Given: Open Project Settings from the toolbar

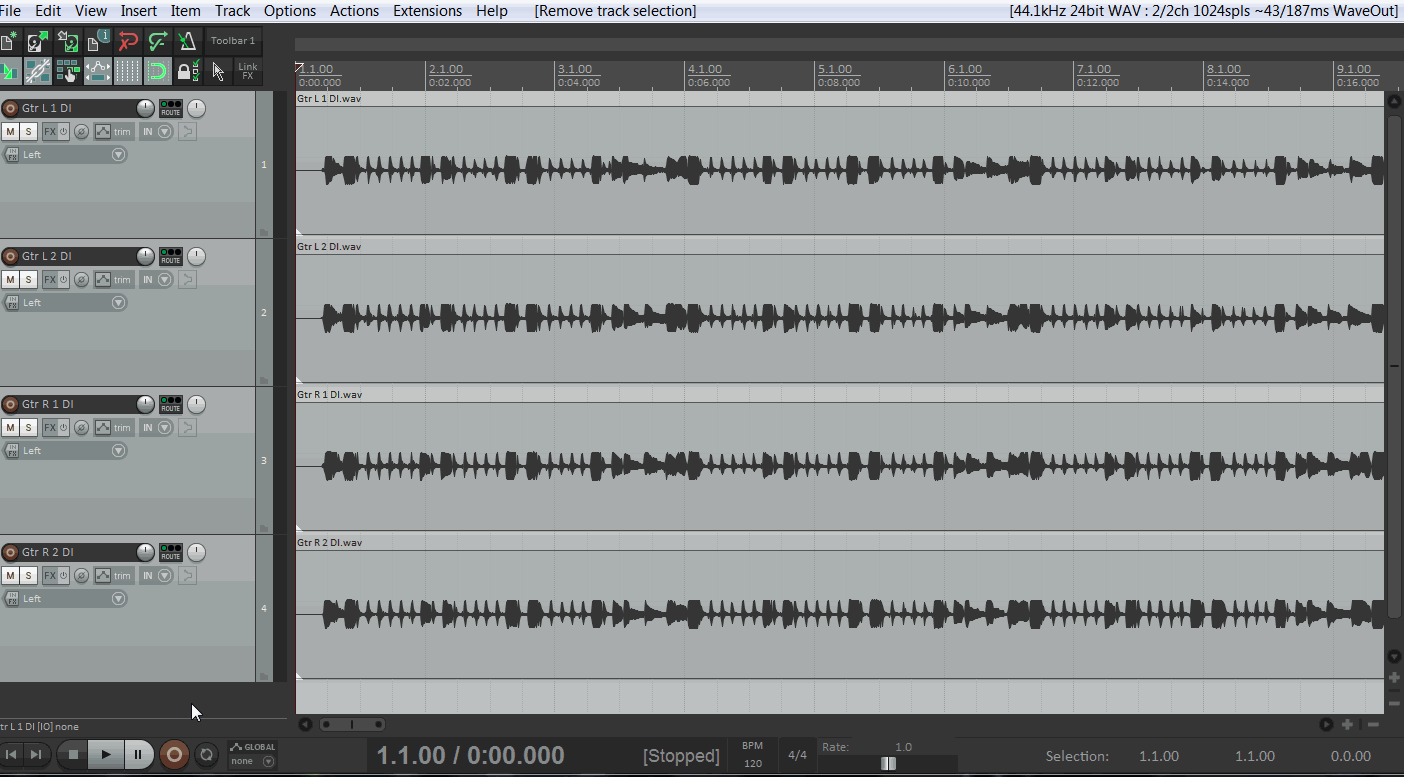Looking at the screenshot, I should (x=98, y=41).
